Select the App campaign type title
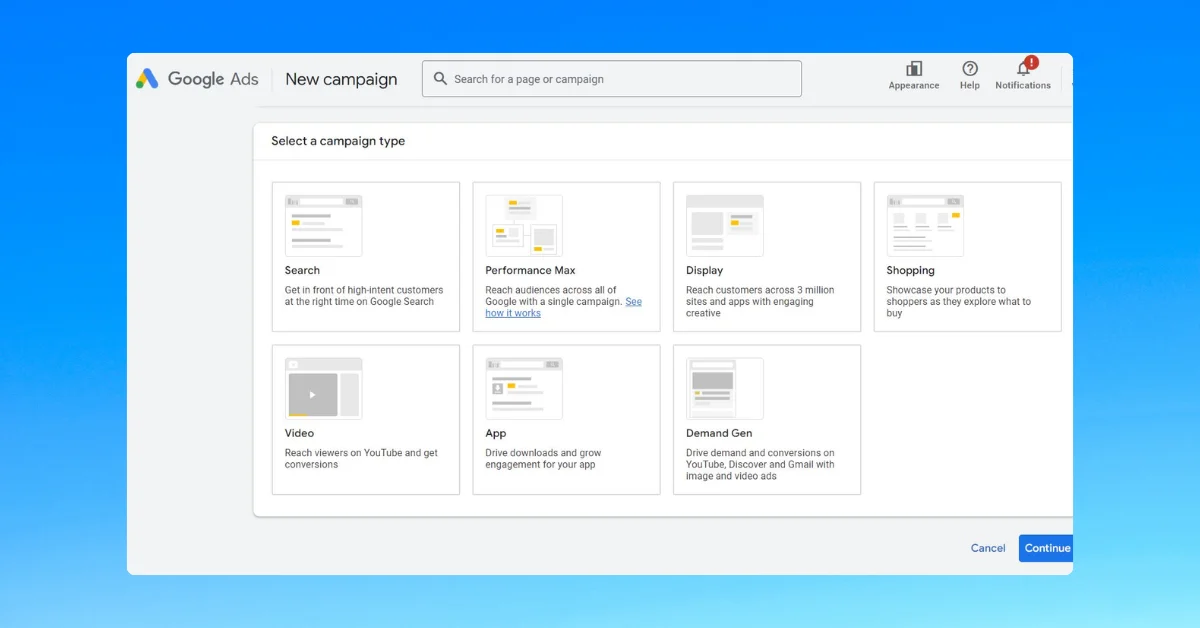 [x=496, y=433]
